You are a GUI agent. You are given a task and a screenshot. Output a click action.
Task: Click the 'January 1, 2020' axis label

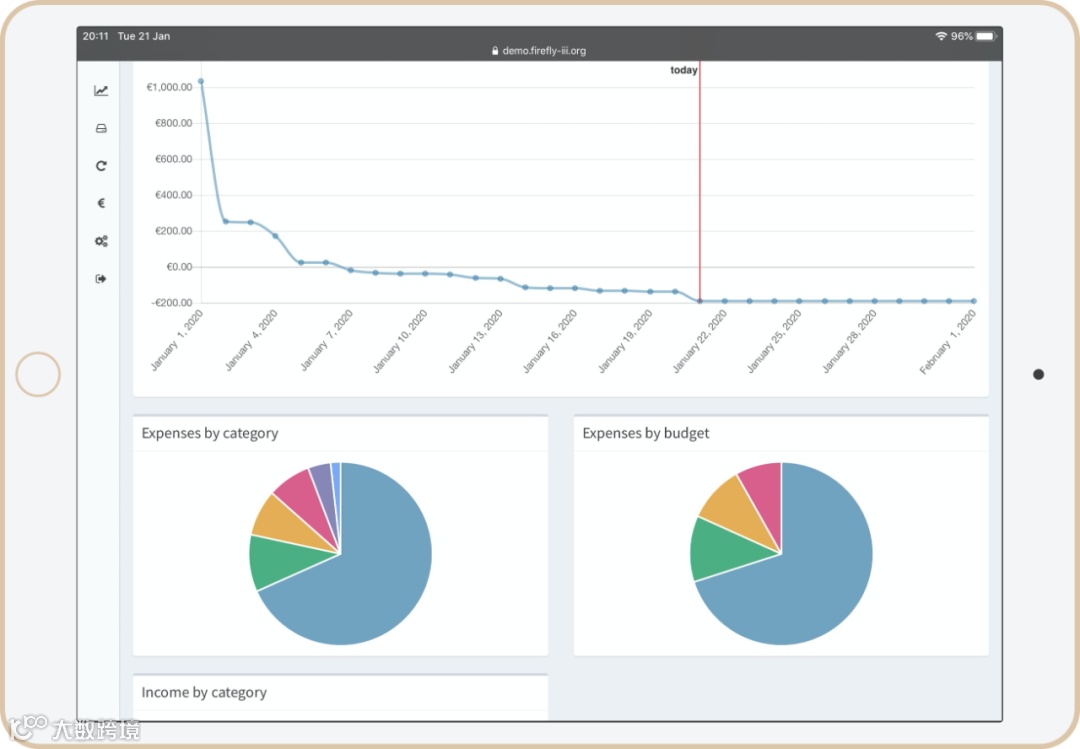tap(177, 340)
